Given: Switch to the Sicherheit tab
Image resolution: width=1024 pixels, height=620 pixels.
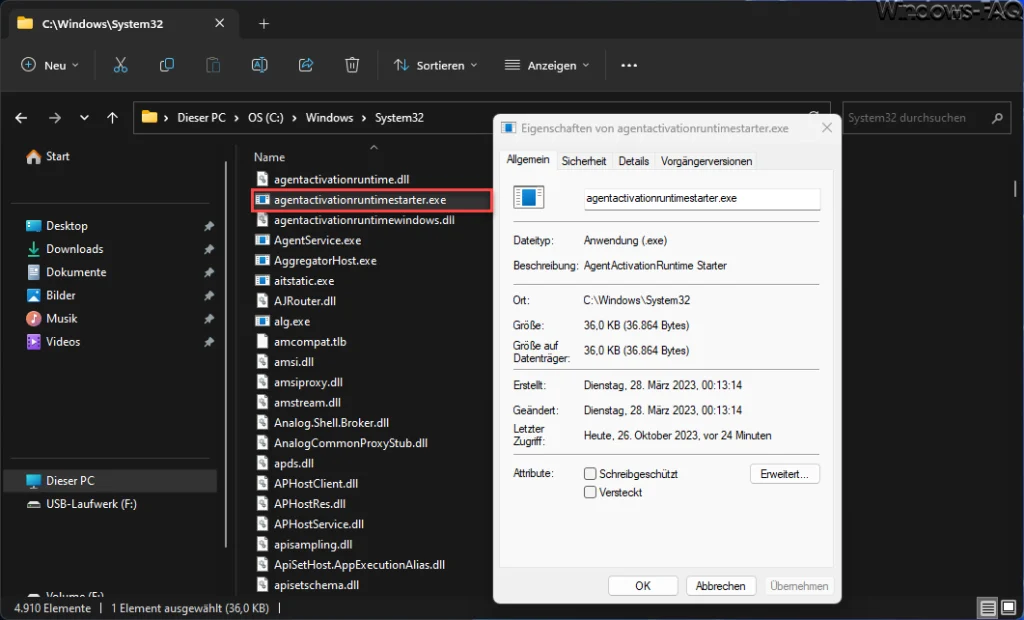Looking at the screenshot, I should click(x=584, y=161).
